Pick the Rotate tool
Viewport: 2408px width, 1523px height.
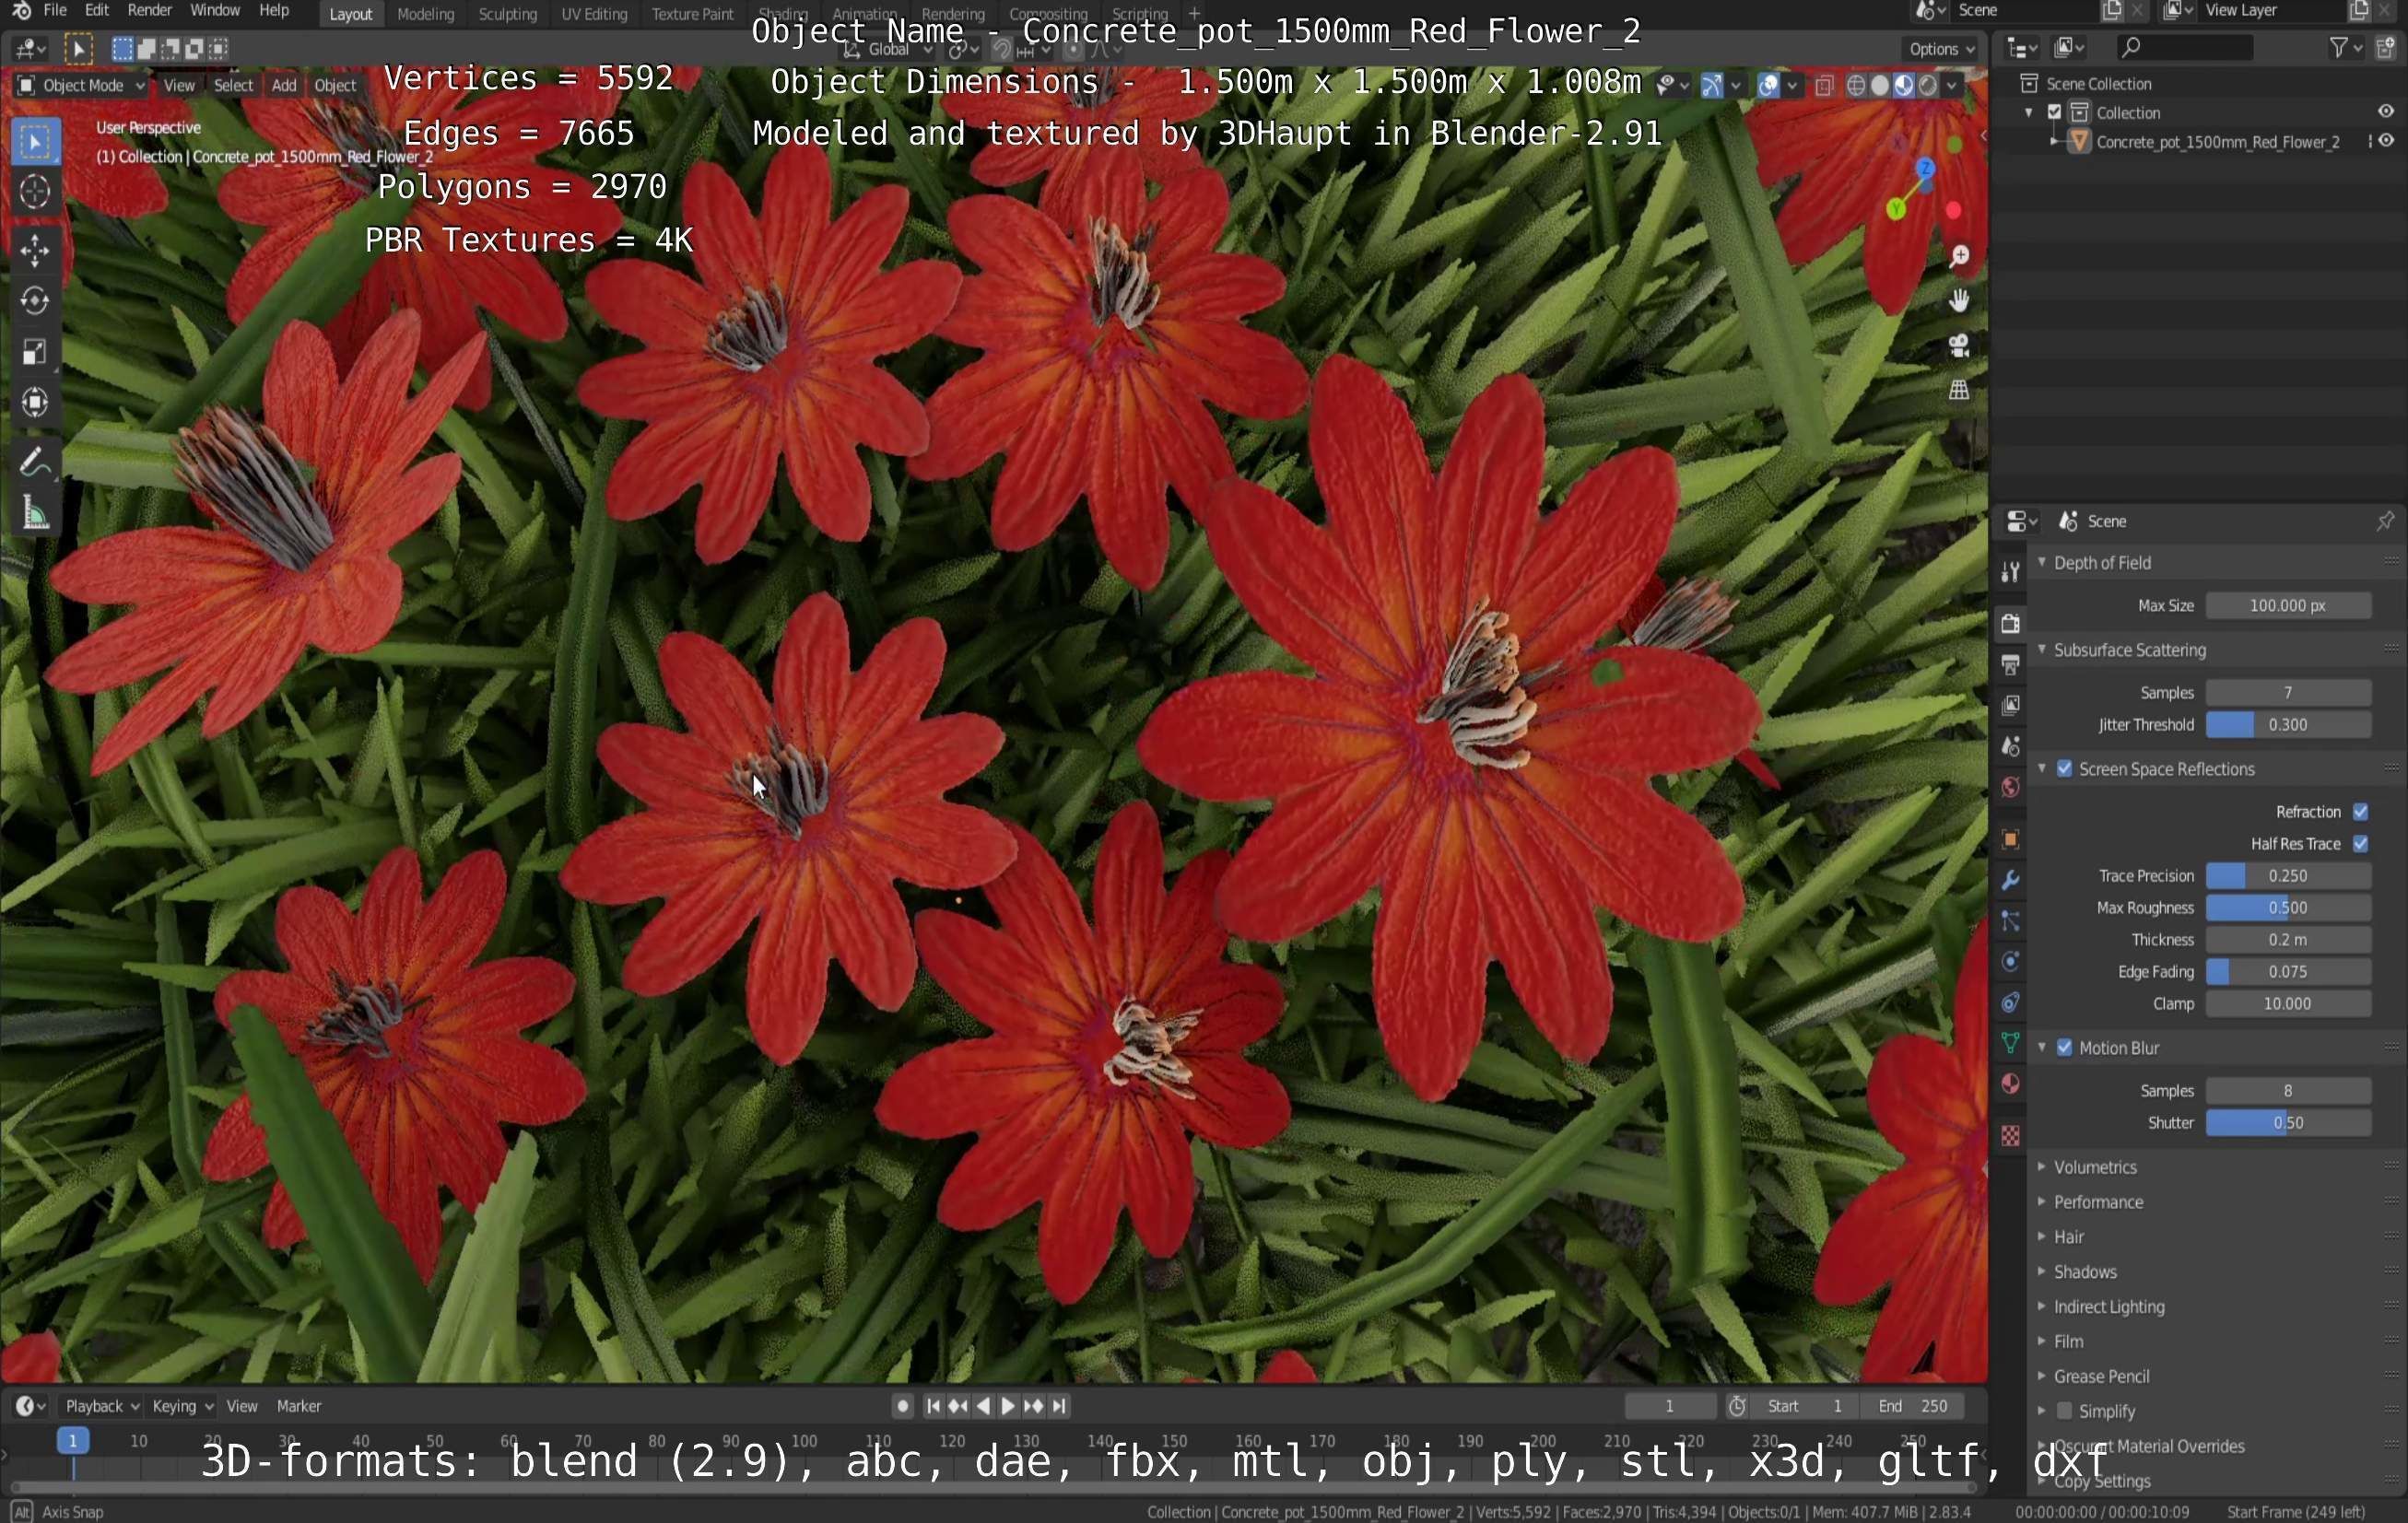tap(35, 301)
